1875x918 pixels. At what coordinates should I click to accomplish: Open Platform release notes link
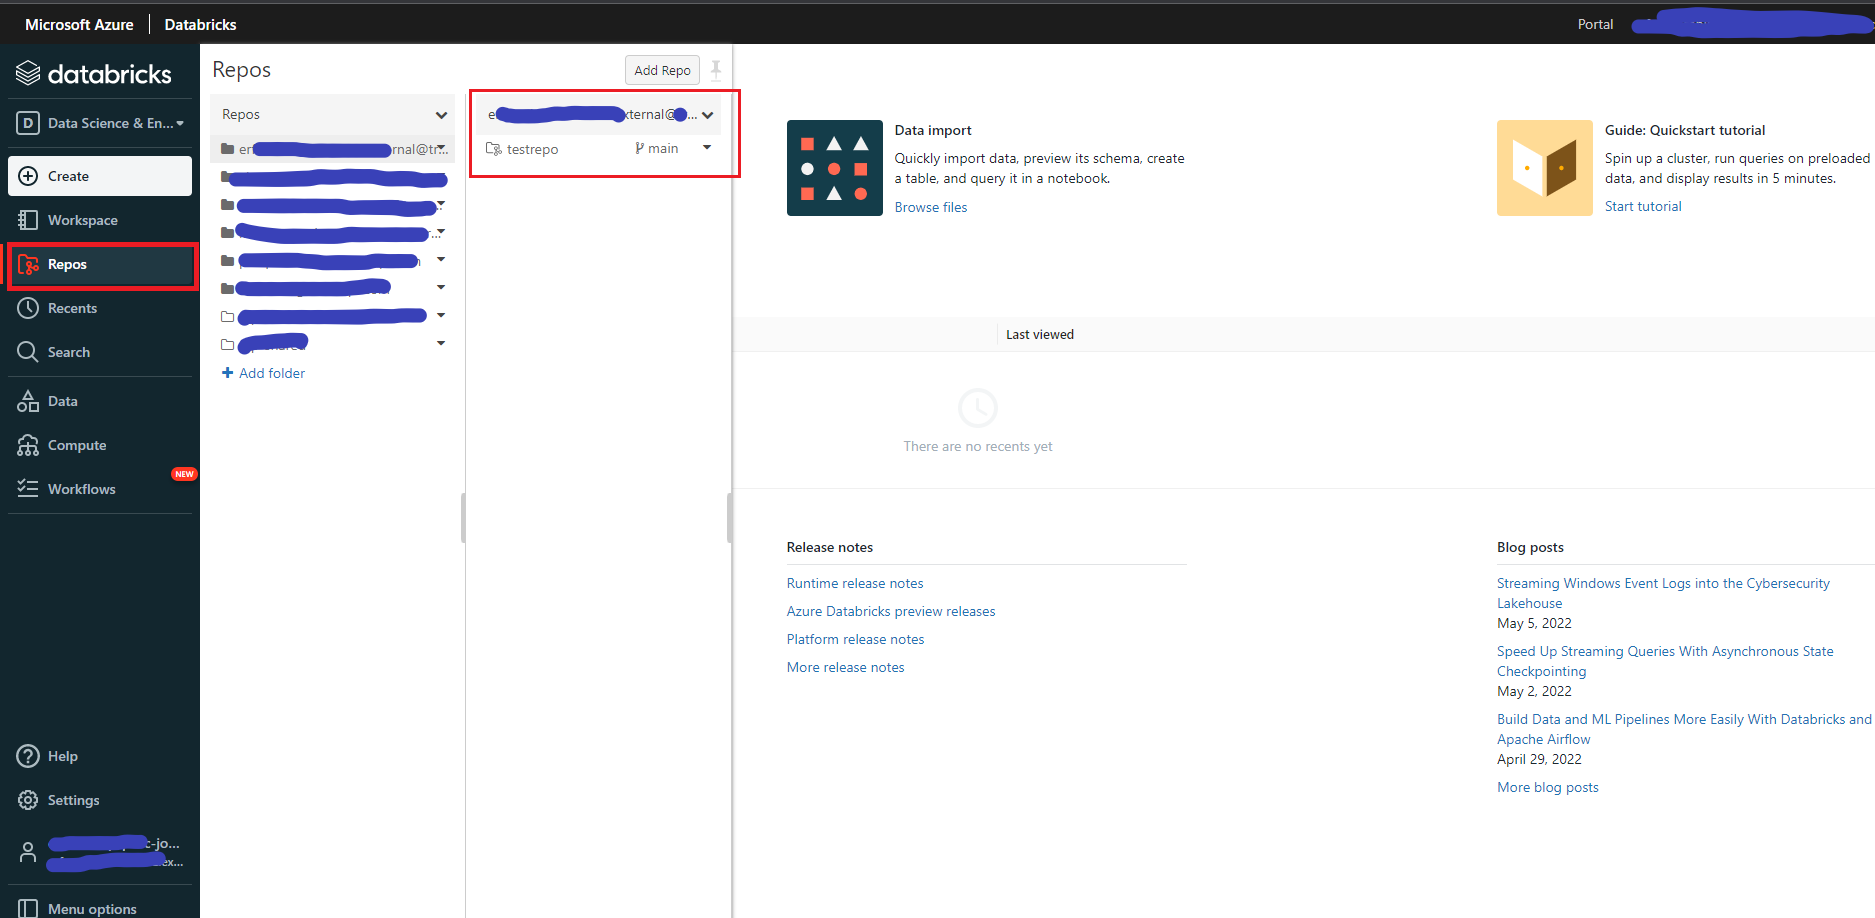pos(855,639)
